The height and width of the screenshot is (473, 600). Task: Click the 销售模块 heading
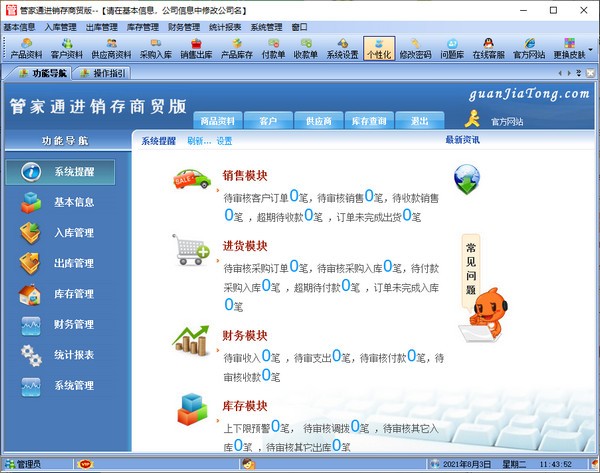(245, 176)
